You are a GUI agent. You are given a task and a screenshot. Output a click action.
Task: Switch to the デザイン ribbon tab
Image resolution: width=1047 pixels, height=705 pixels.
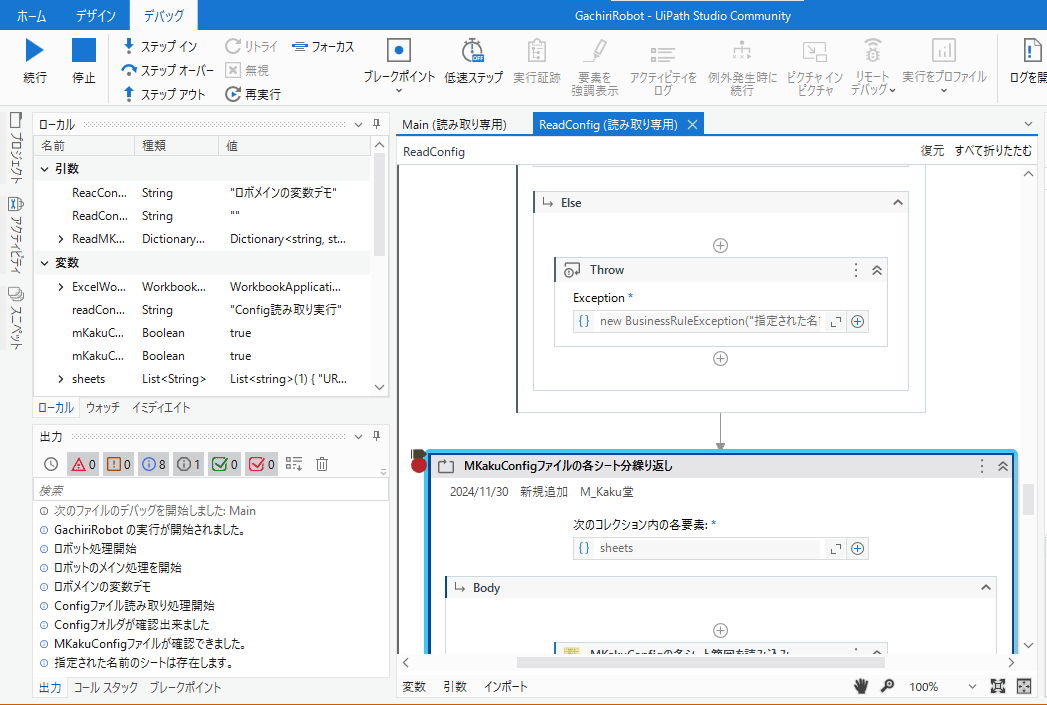point(95,15)
